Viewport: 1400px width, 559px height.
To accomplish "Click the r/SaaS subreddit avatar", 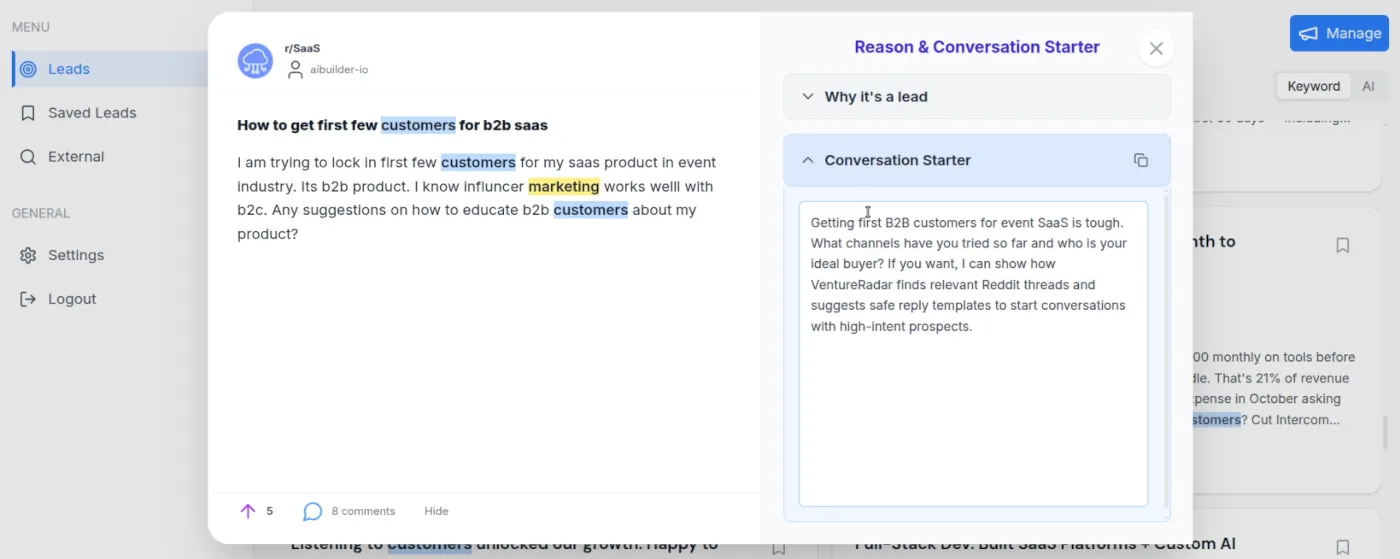I will [x=255, y=61].
